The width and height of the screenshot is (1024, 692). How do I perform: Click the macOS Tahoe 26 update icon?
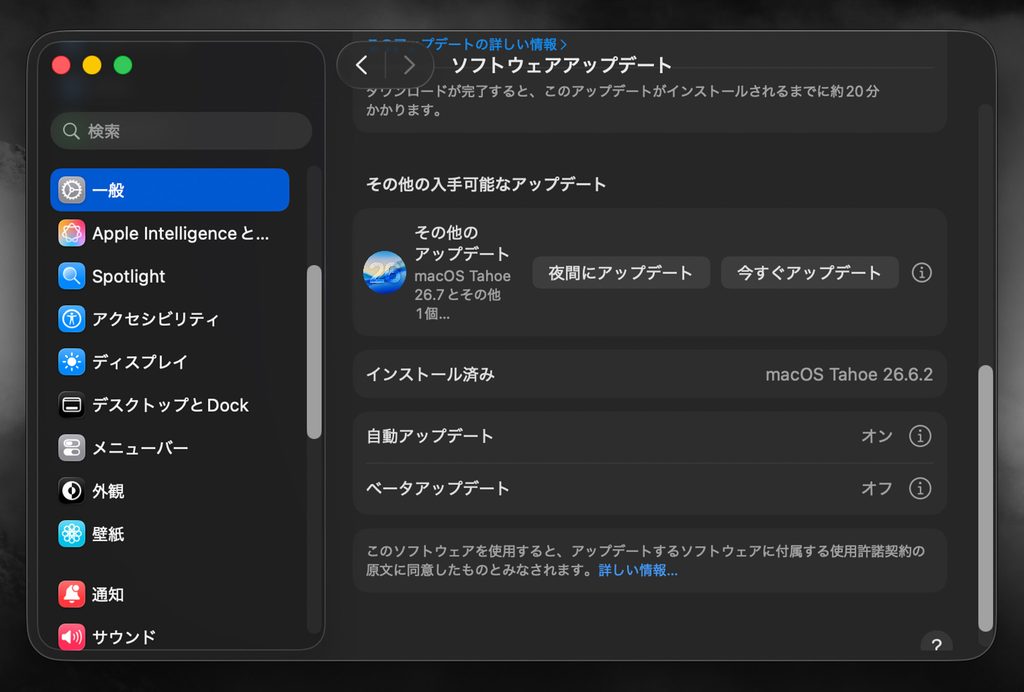coord(385,272)
